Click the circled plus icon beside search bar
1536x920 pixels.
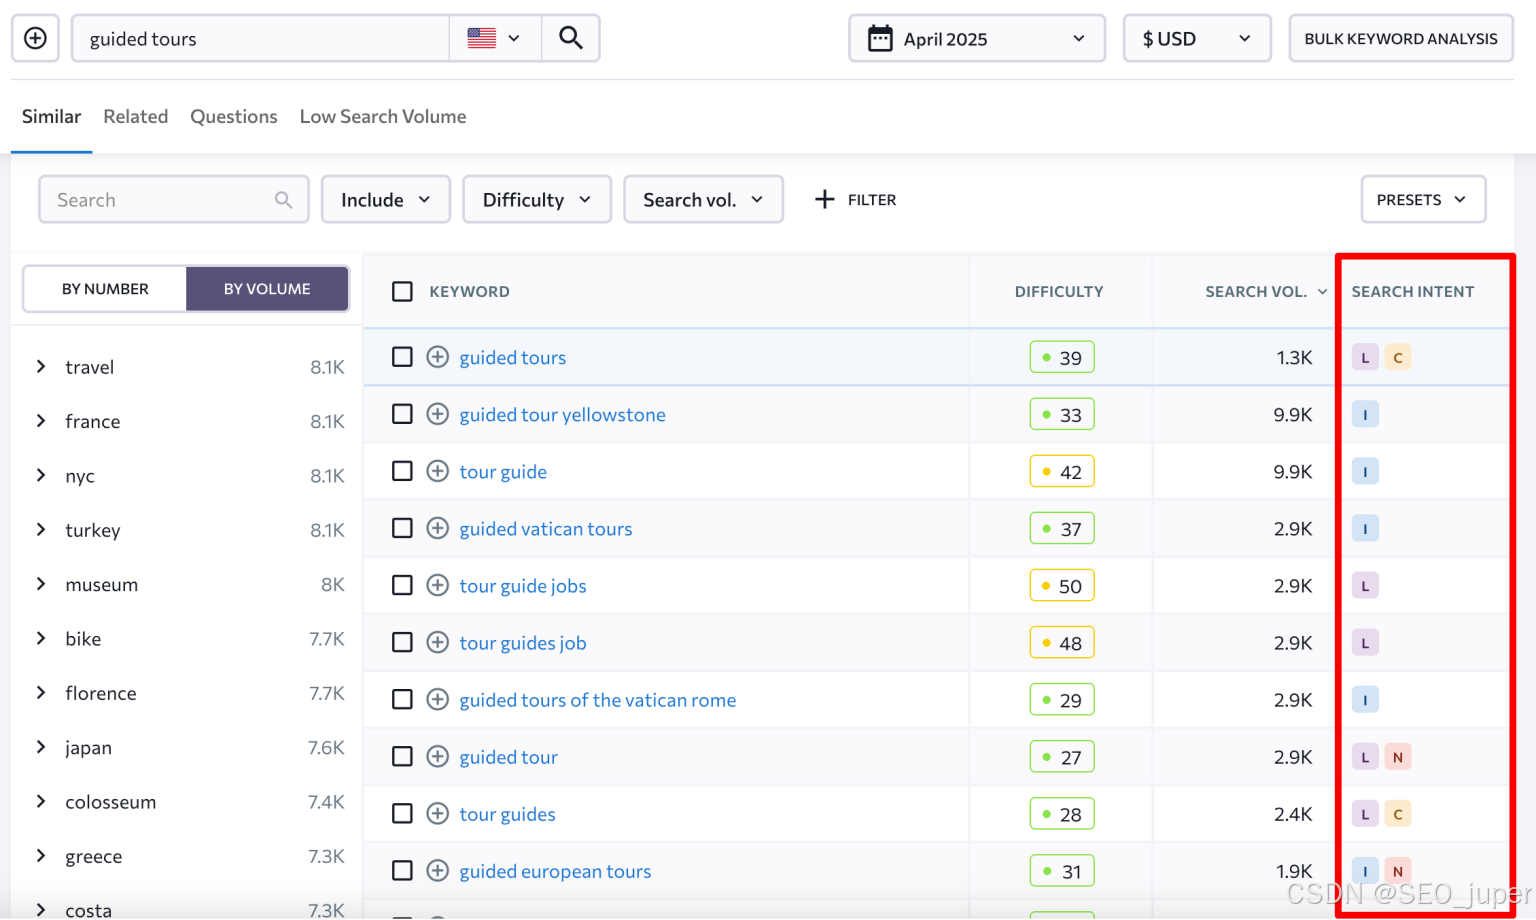(x=35, y=38)
